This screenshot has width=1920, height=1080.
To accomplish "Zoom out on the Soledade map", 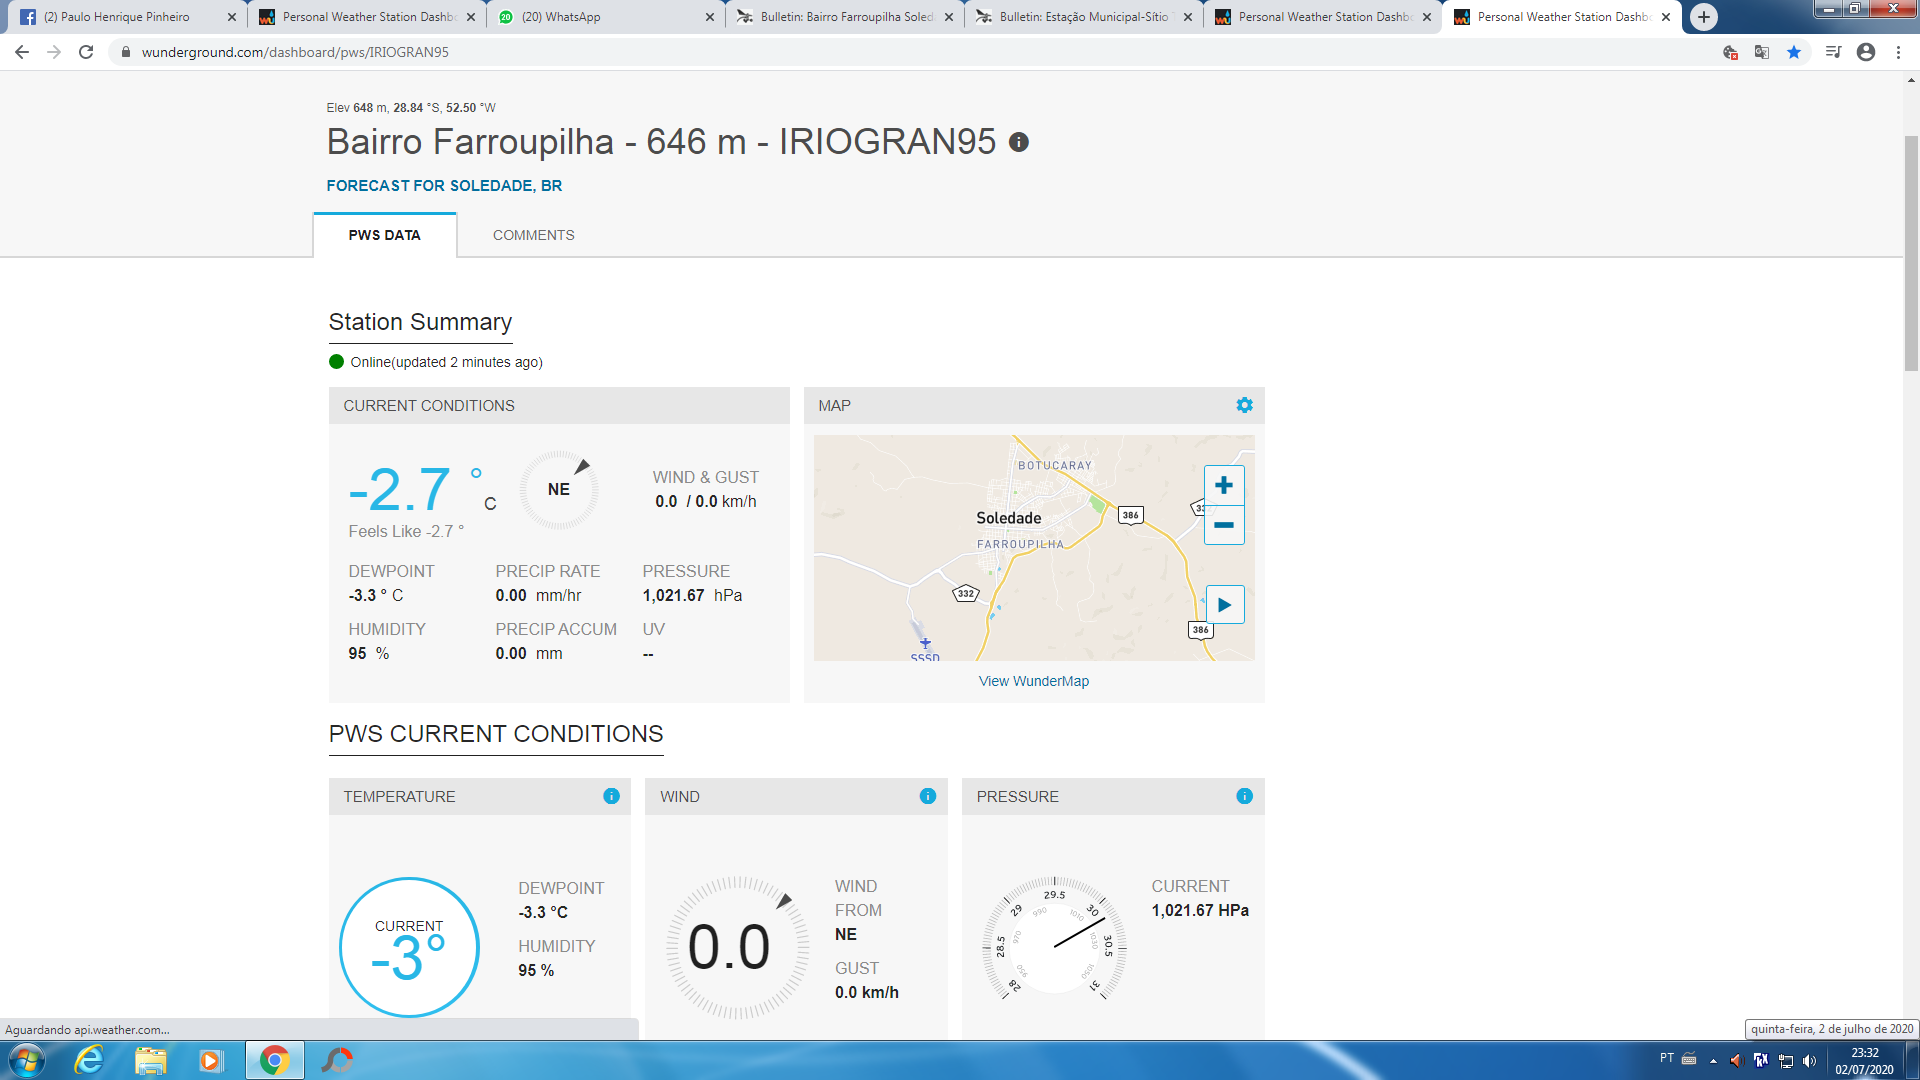I will [x=1224, y=525].
